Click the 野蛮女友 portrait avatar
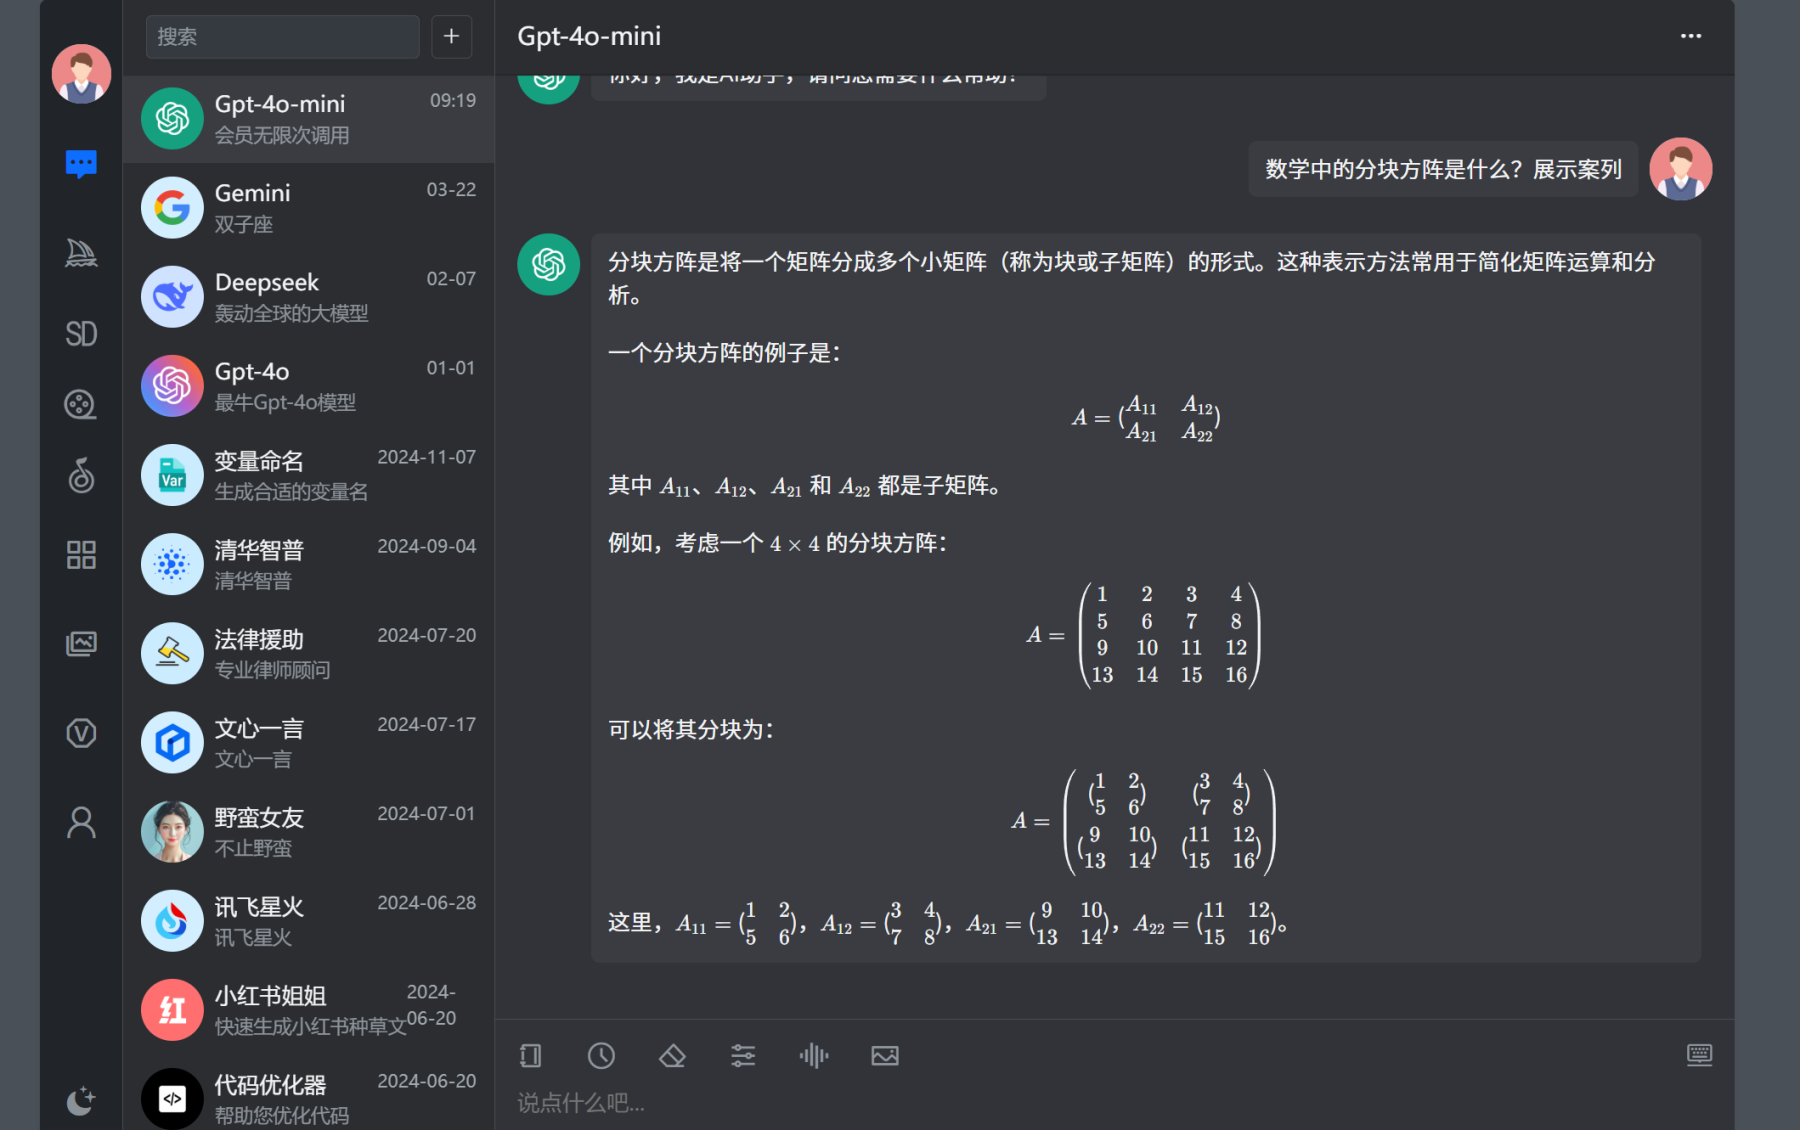1800x1130 pixels. [x=172, y=830]
